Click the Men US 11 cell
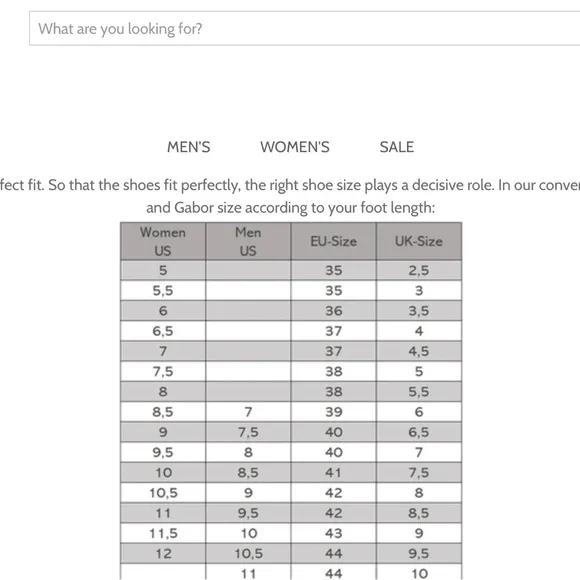 tap(248, 573)
